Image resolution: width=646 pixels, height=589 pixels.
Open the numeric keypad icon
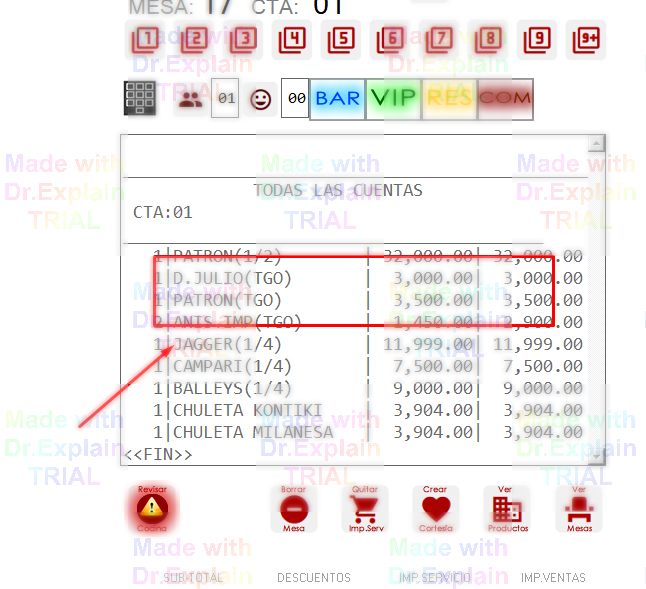click(141, 98)
